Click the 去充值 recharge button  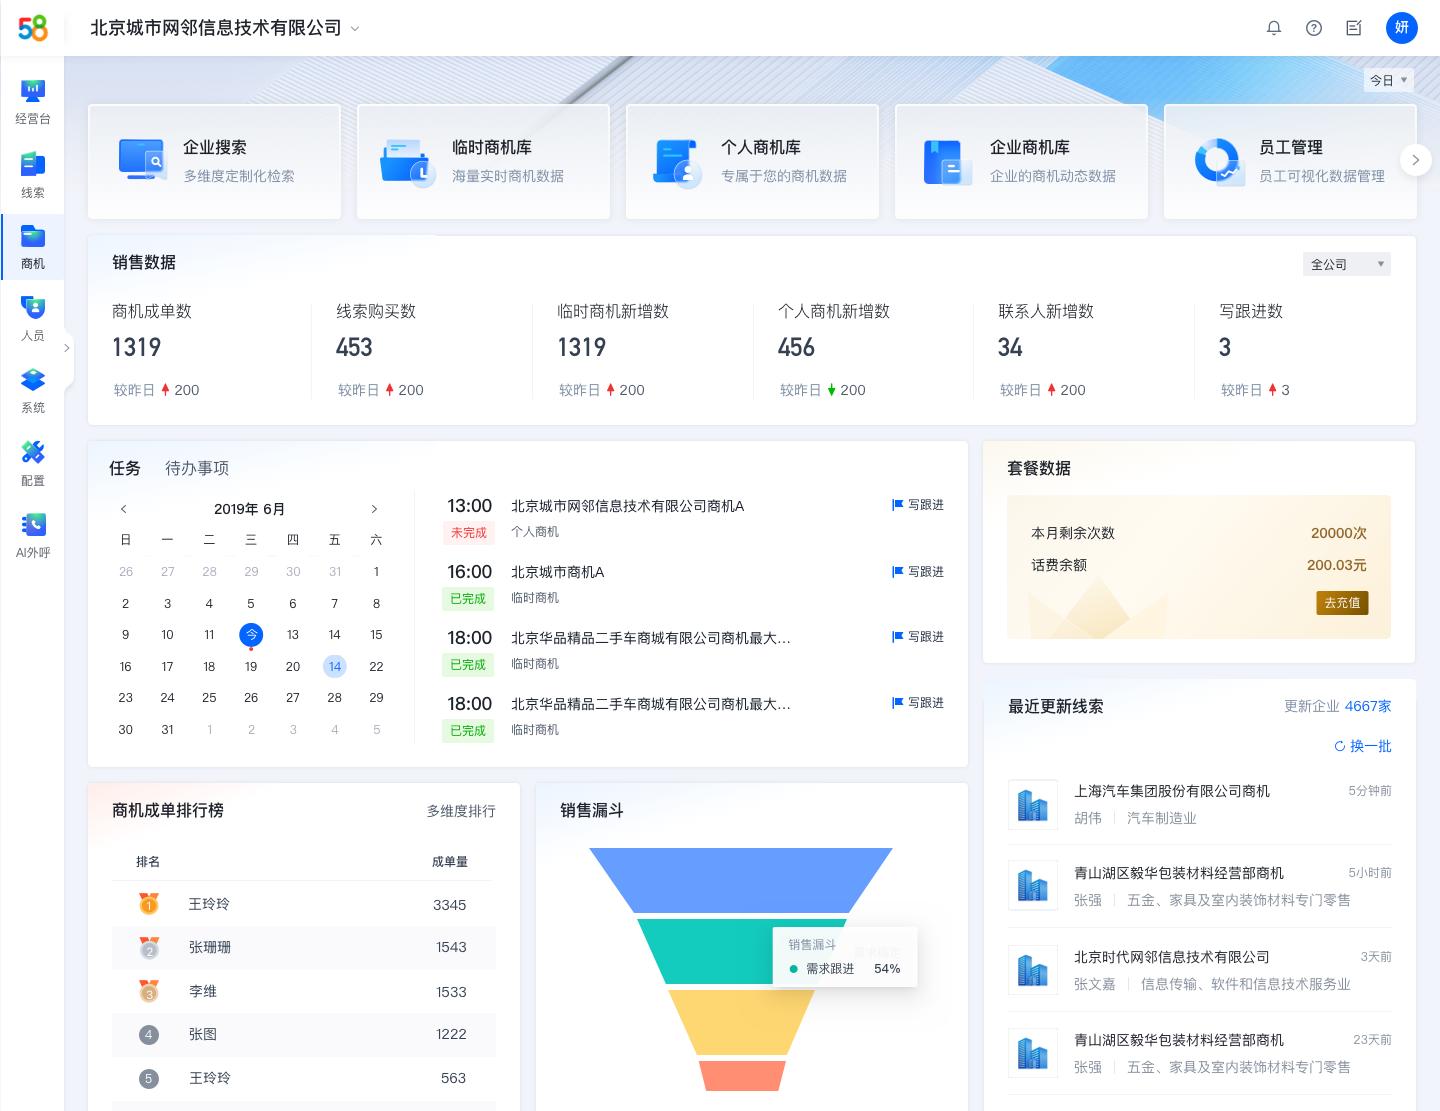(x=1341, y=603)
